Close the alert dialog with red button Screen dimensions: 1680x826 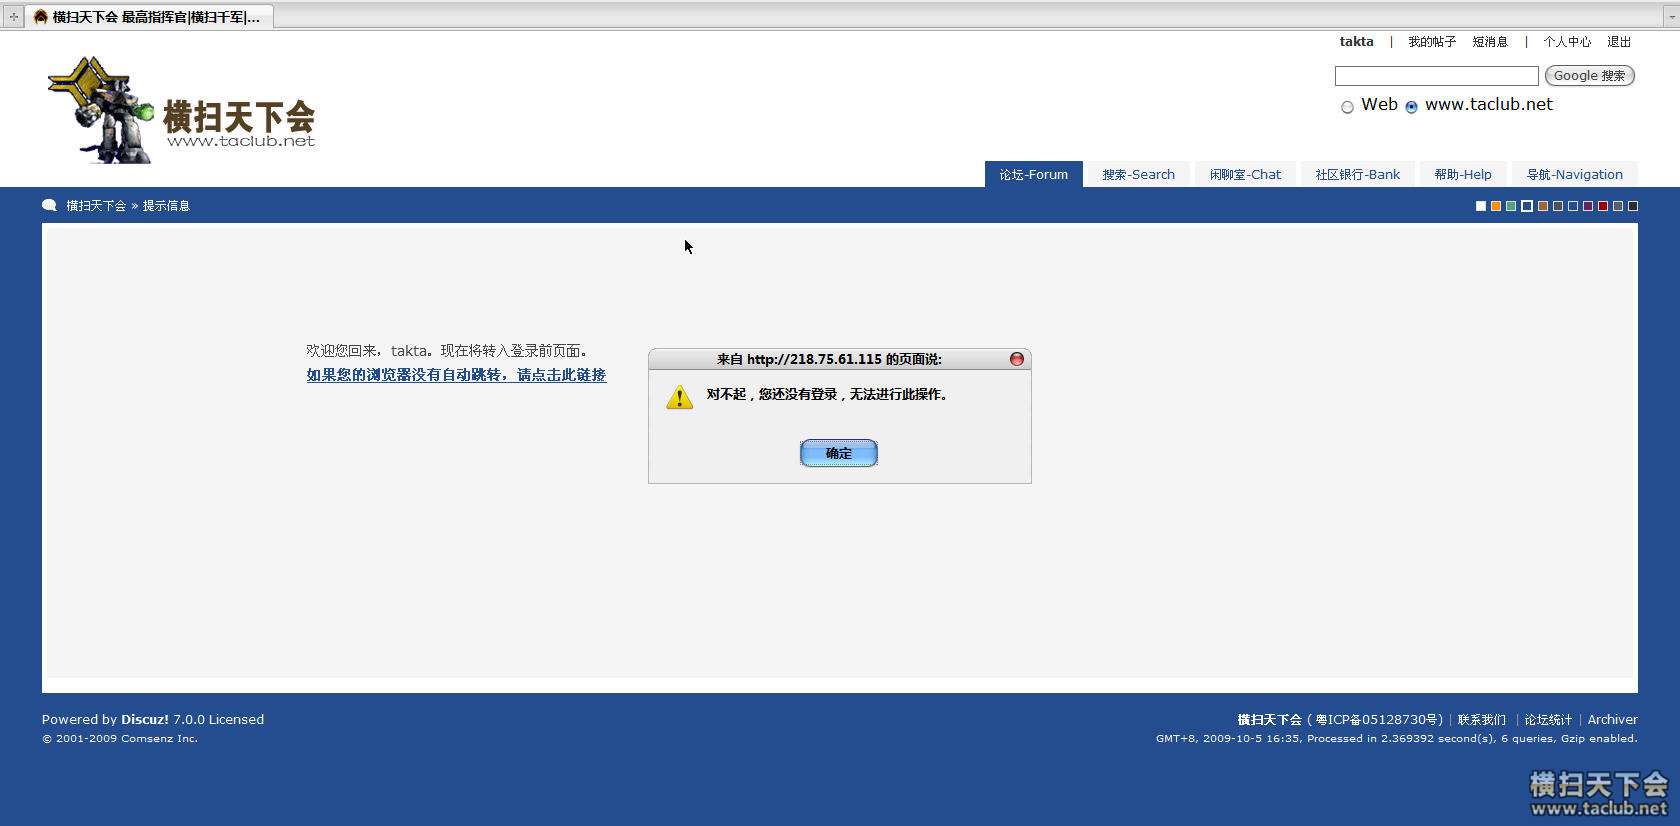pos(1016,359)
